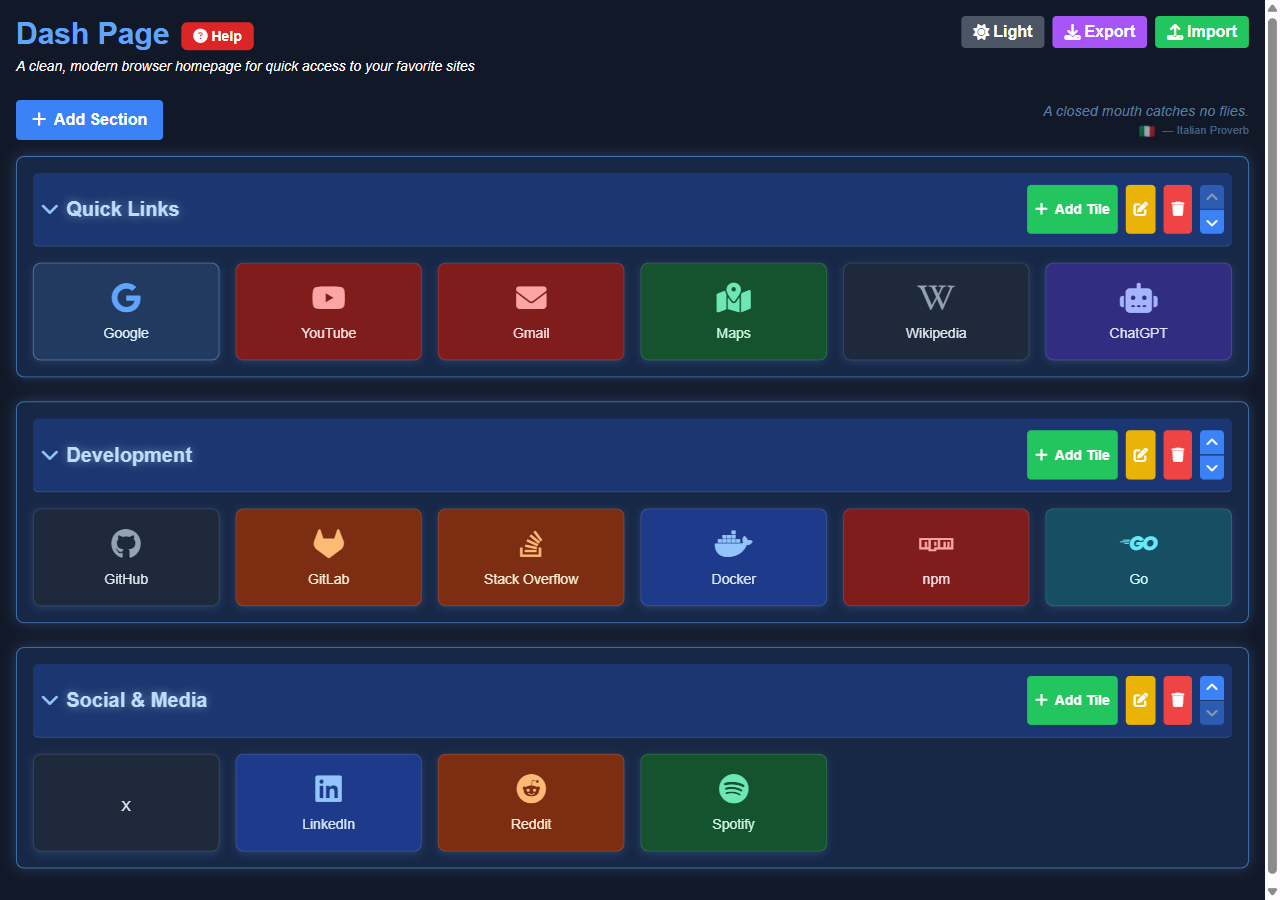
Task: Click the Dash Page title
Action: pyautogui.click(x=93, y=34)
